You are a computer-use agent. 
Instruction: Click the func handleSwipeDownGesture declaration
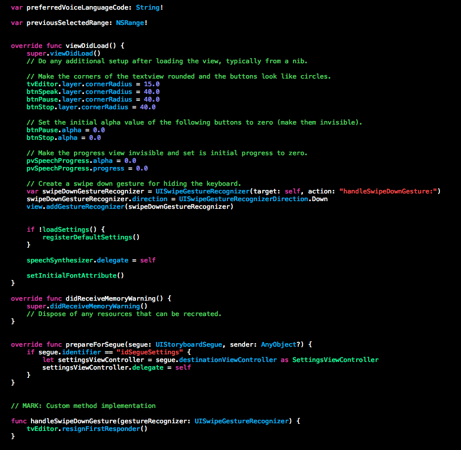(x=156, y=421)
